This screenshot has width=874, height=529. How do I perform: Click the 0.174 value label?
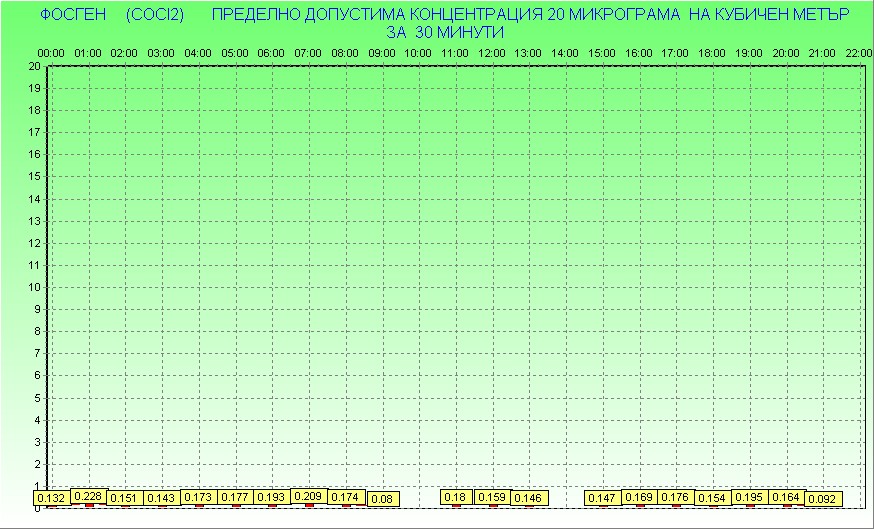coord(346,497)
